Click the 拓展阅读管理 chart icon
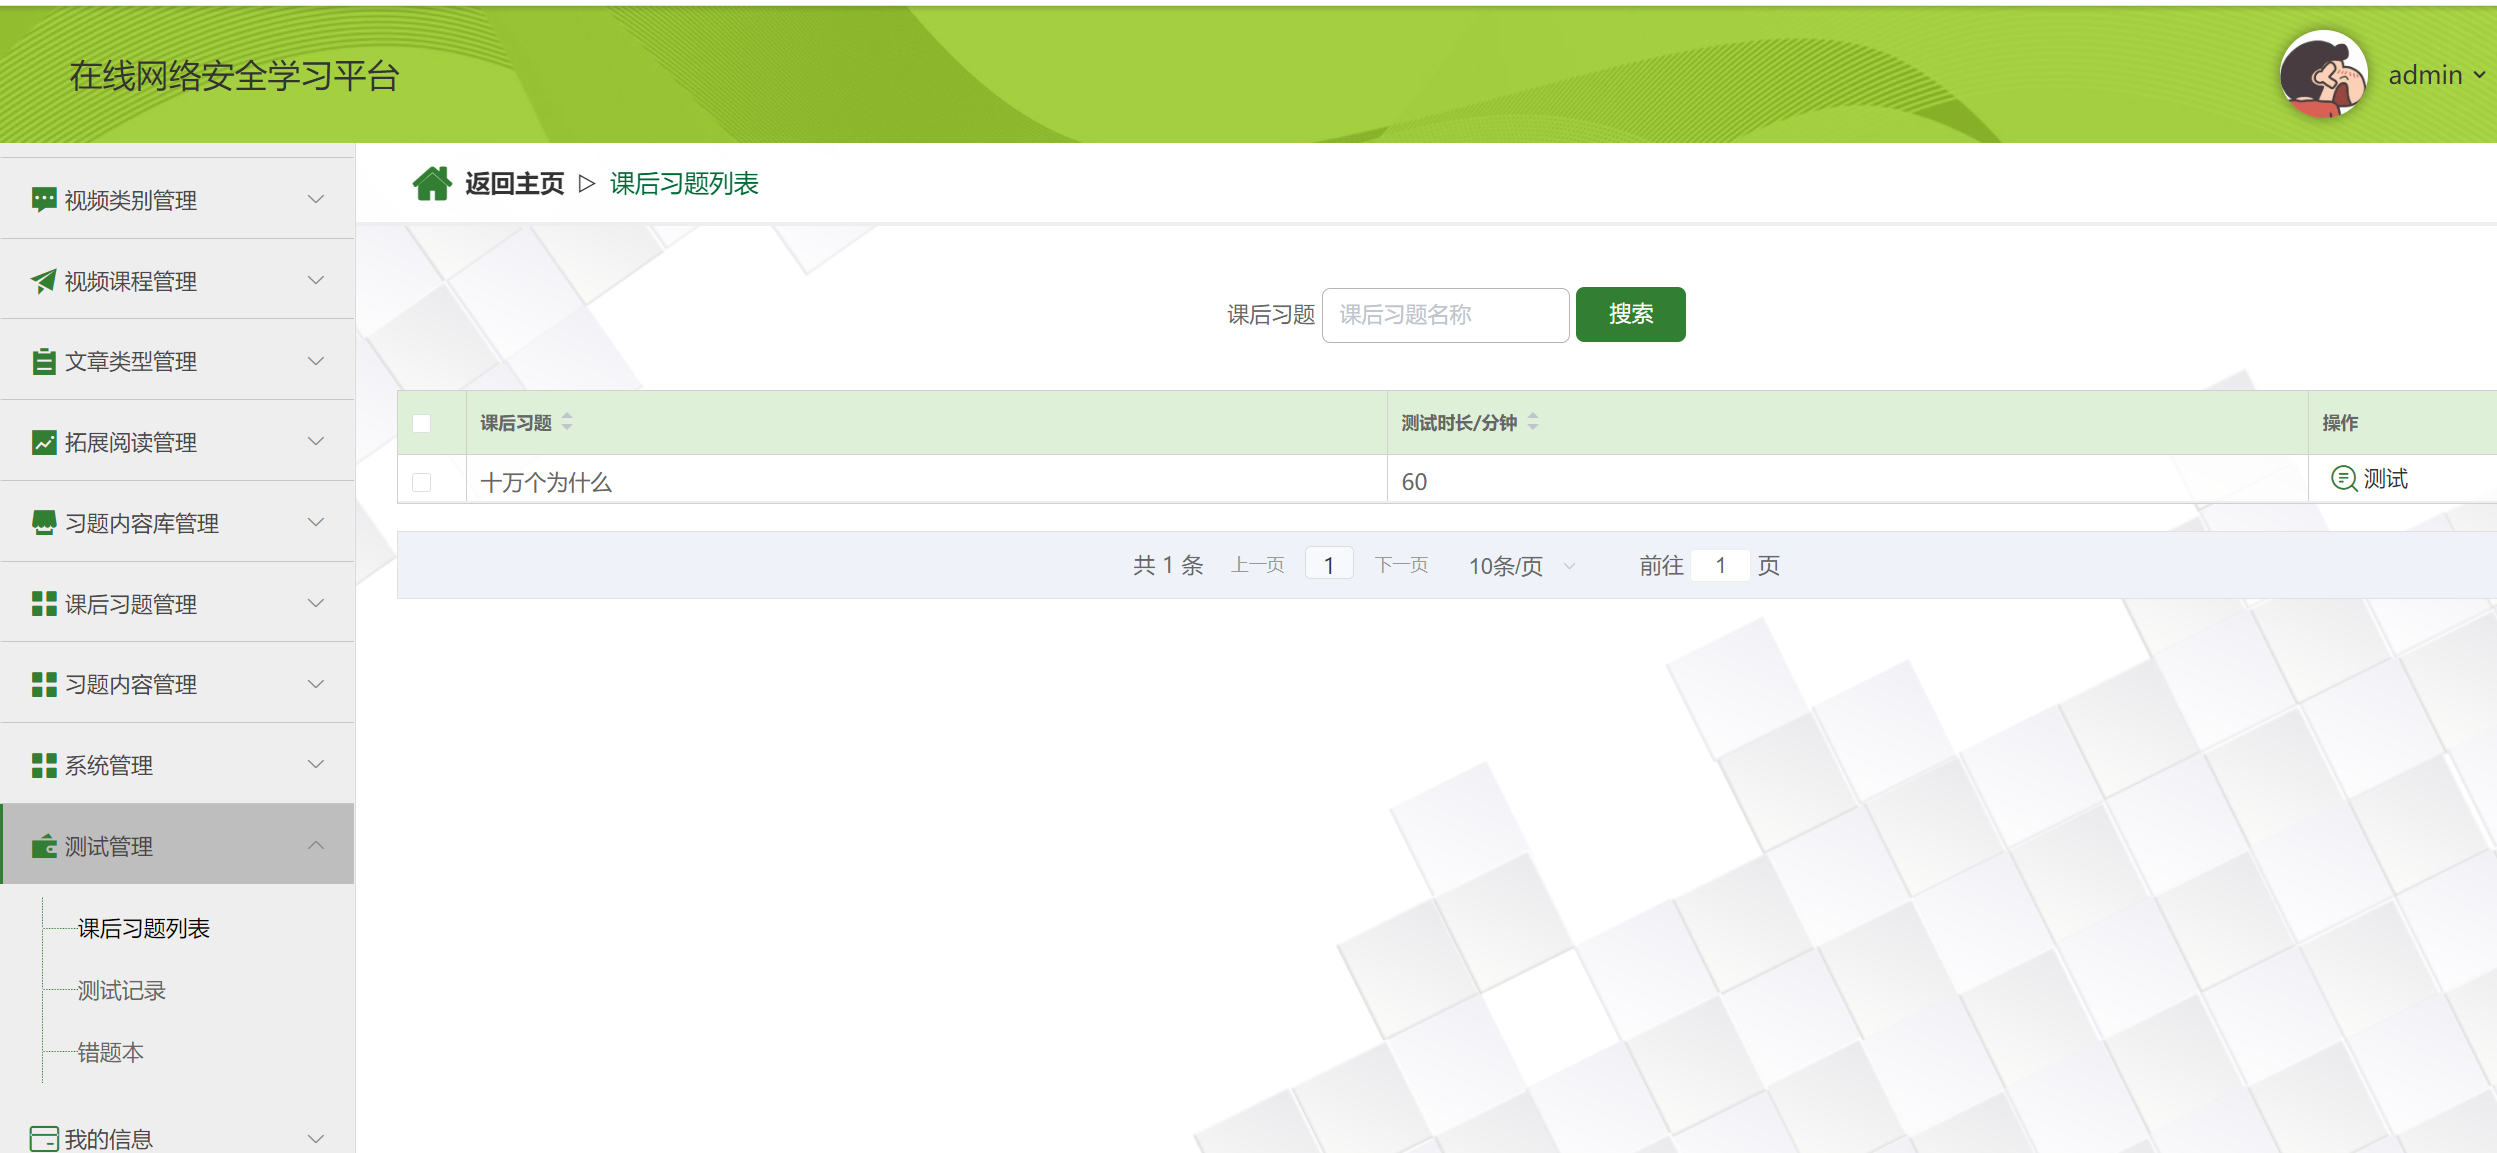 [x=42, y=442]
